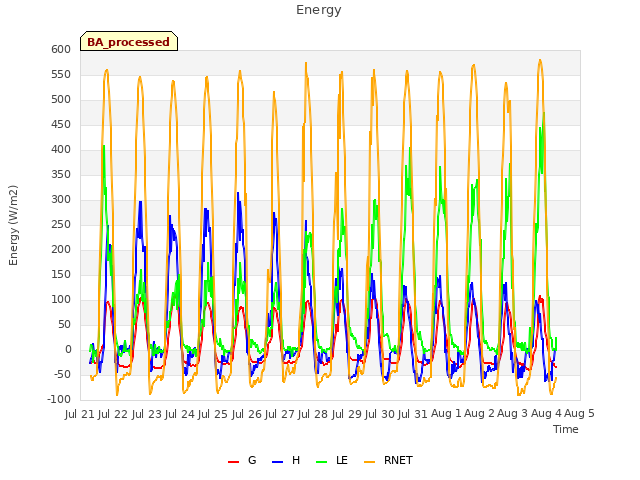Click the Jul 27 x-axis label

click(x=280, y=414)
